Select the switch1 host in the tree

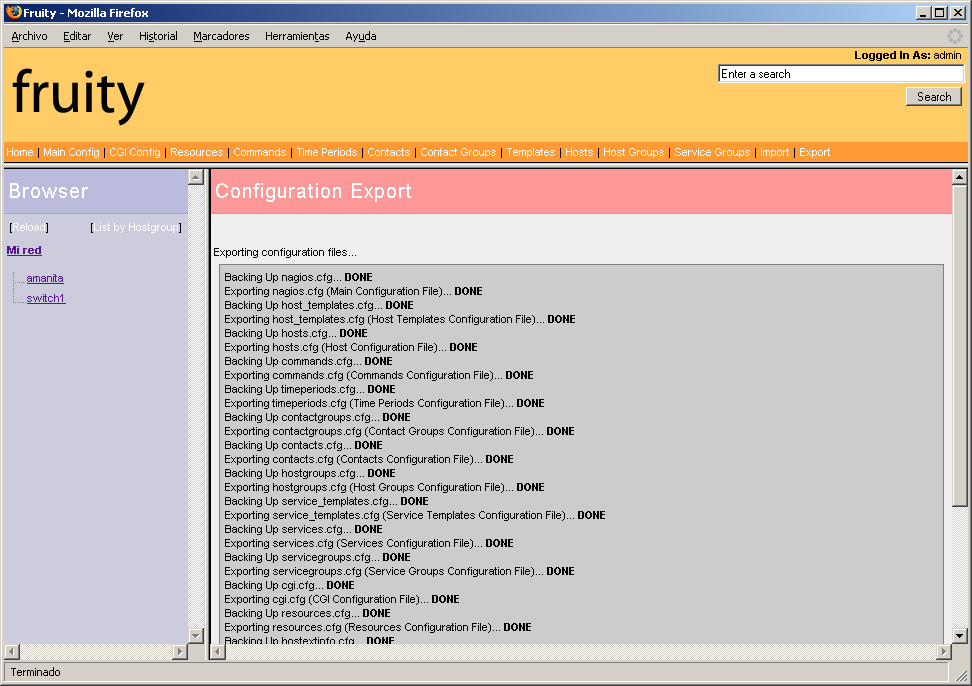(46, 298)
